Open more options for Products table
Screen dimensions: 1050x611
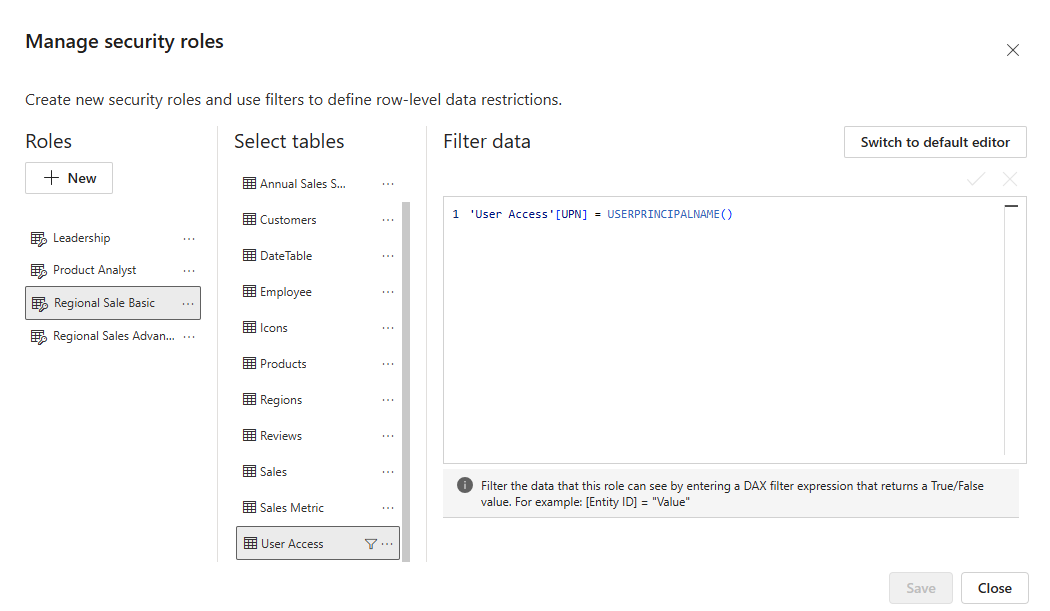click(388, 364)
